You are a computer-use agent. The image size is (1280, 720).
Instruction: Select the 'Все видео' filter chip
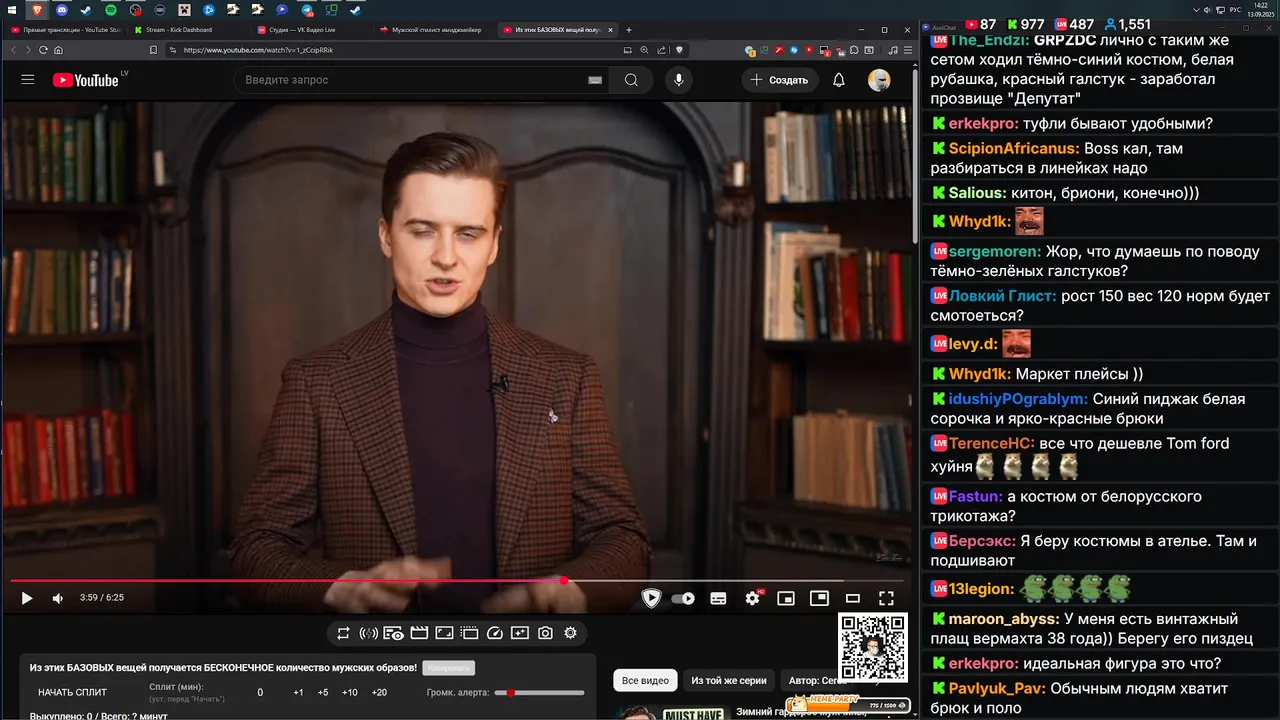[645, 681]
